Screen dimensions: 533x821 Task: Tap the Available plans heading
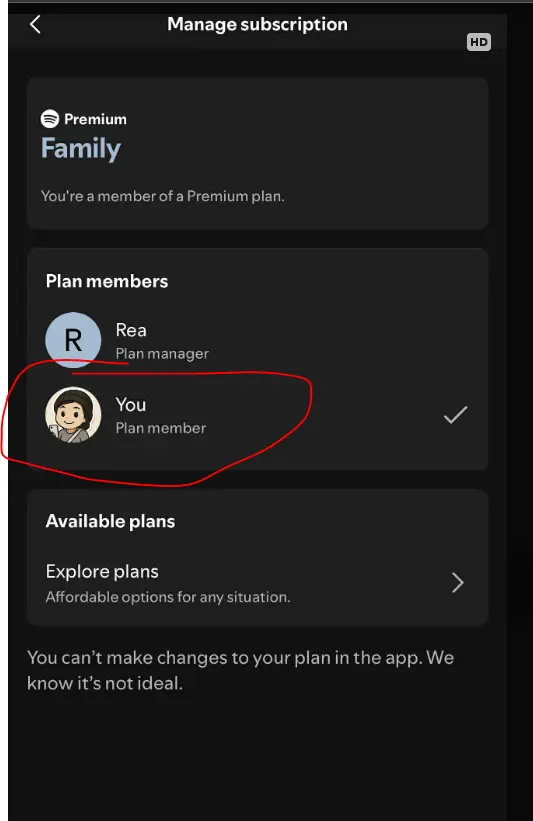coord(110,521)
